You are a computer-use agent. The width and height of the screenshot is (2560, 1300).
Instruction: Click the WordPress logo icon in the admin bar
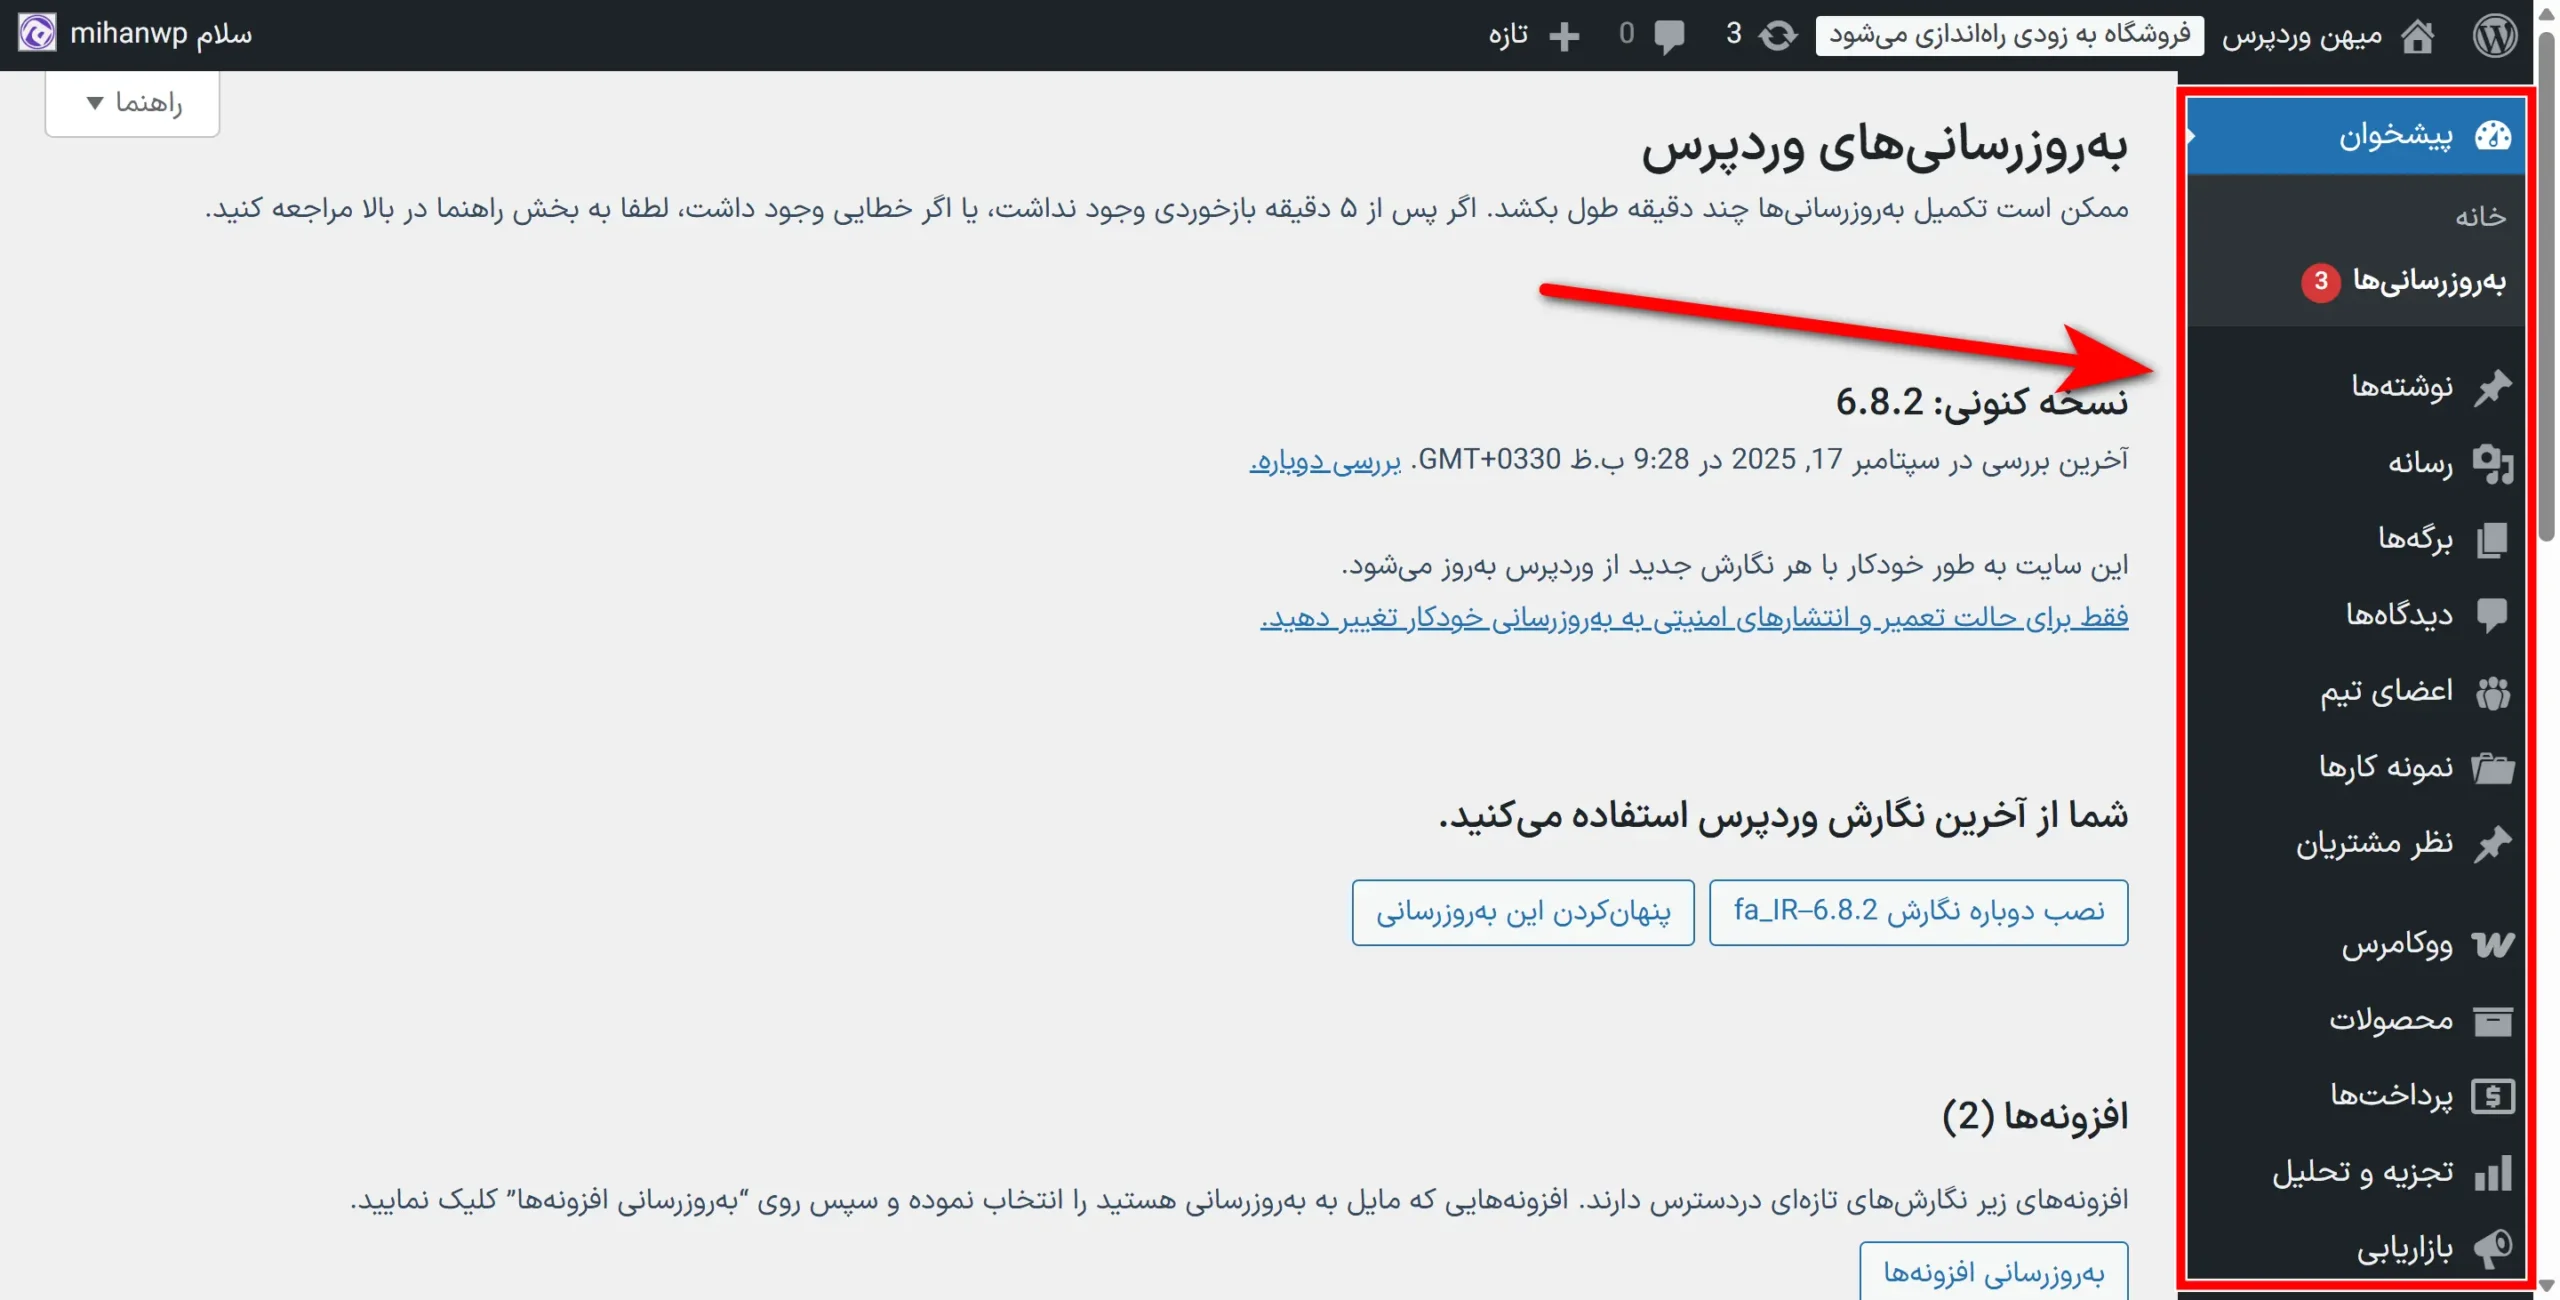point(2494,36)
